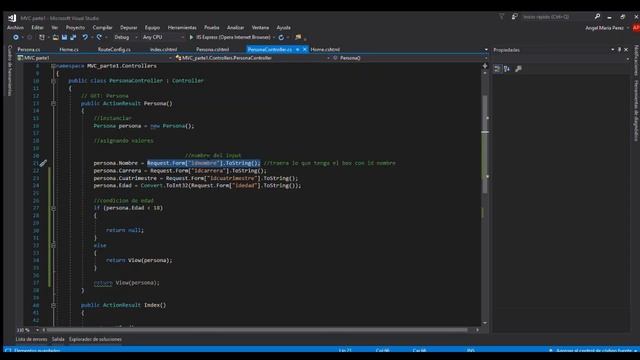
Task: Open the Any CPU platform dropdown
Action: 182,38
